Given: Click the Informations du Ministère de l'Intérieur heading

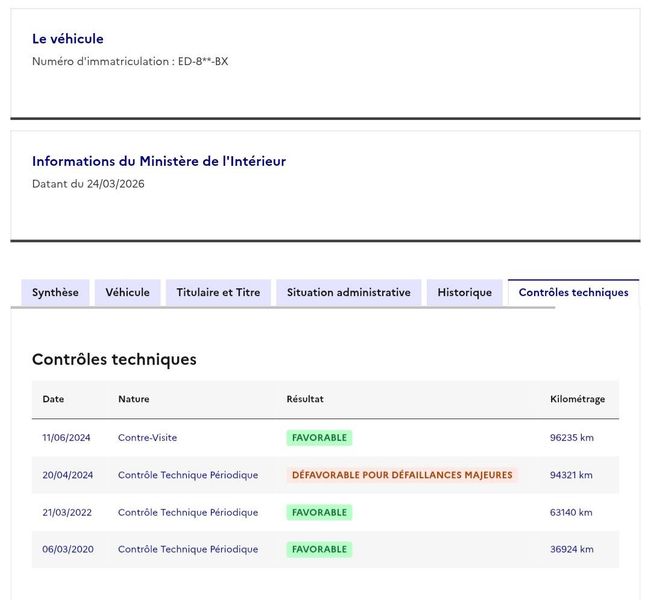Looking at the screenshot, I should pyautogui.click(x=159, y=161).
